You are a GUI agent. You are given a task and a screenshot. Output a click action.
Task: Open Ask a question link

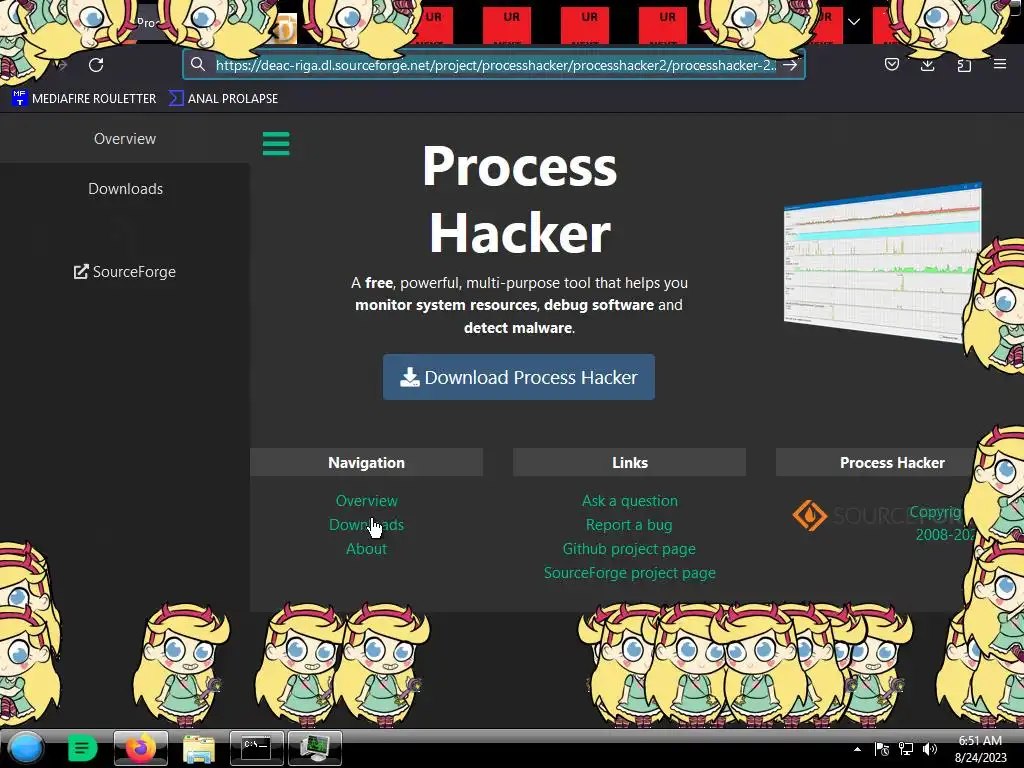(630, 501)
